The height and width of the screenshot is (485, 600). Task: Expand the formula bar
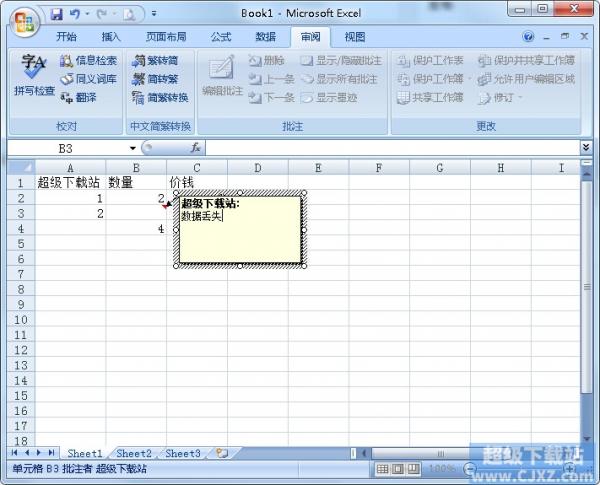click(x=586, y=147)
